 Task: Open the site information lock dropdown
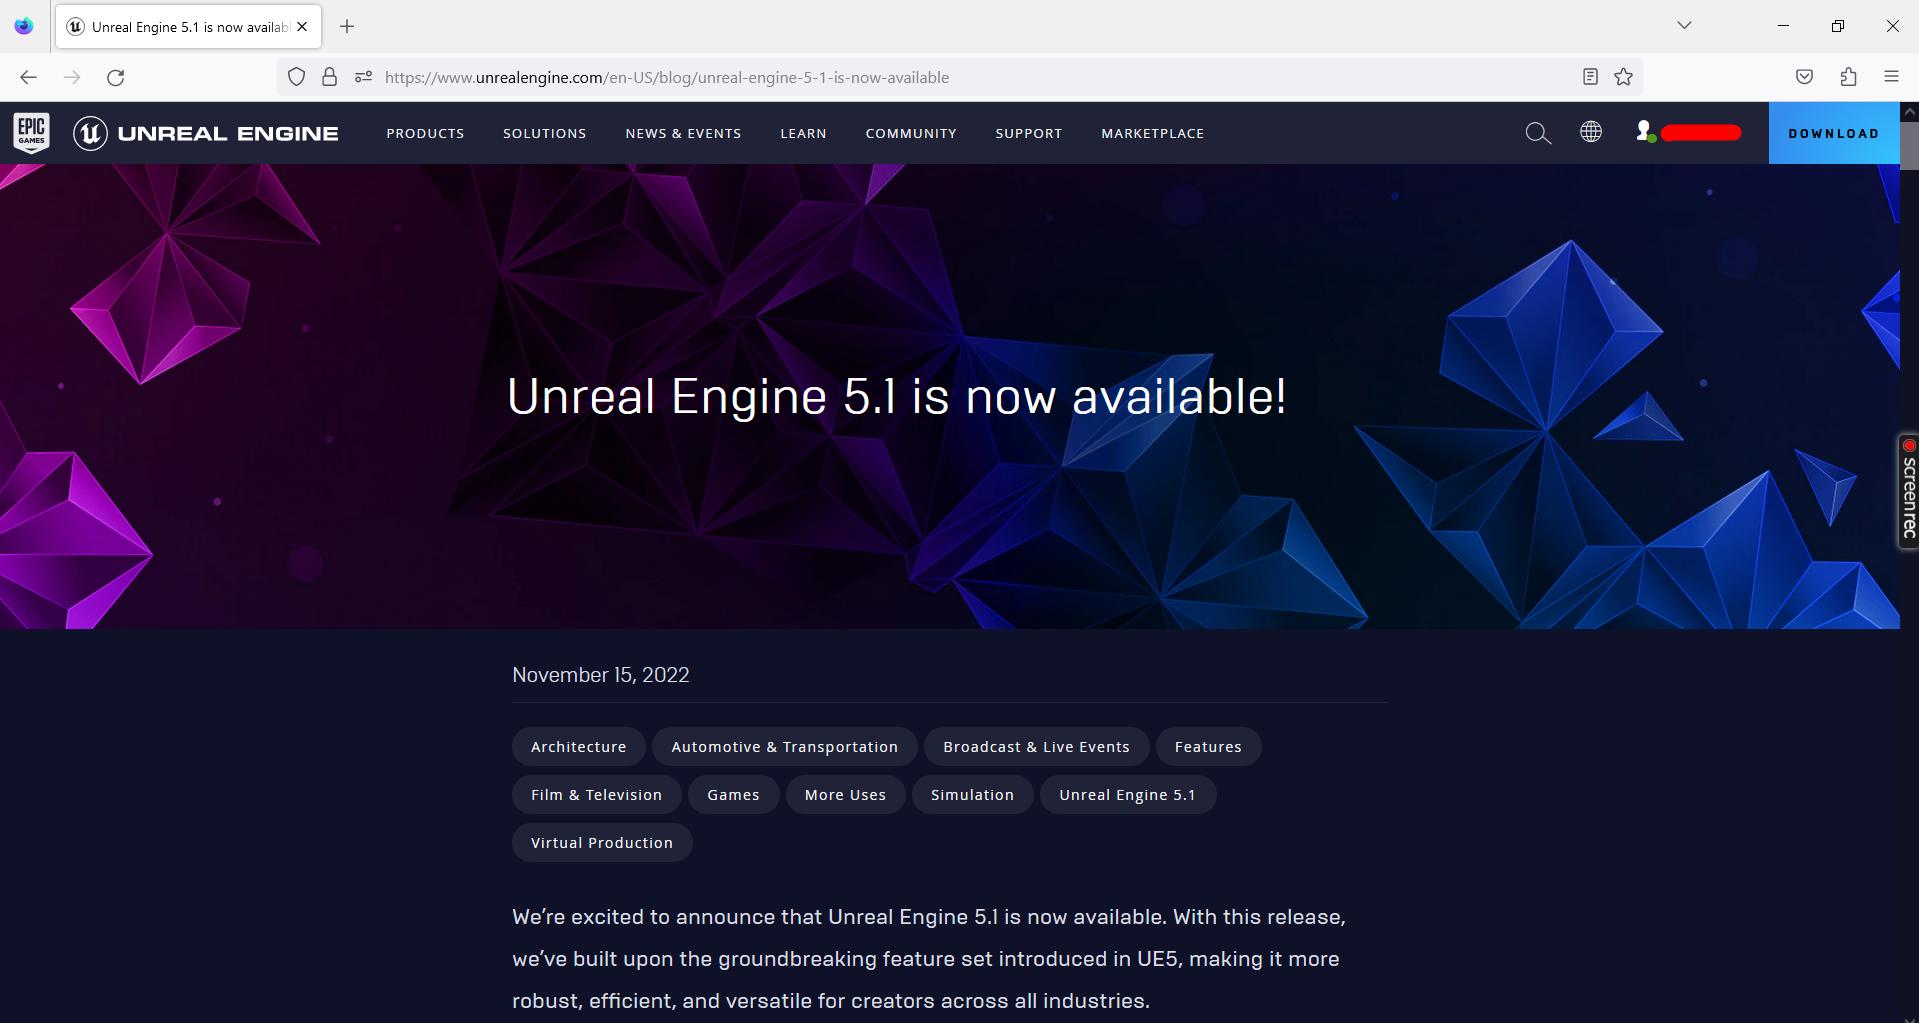329,76
